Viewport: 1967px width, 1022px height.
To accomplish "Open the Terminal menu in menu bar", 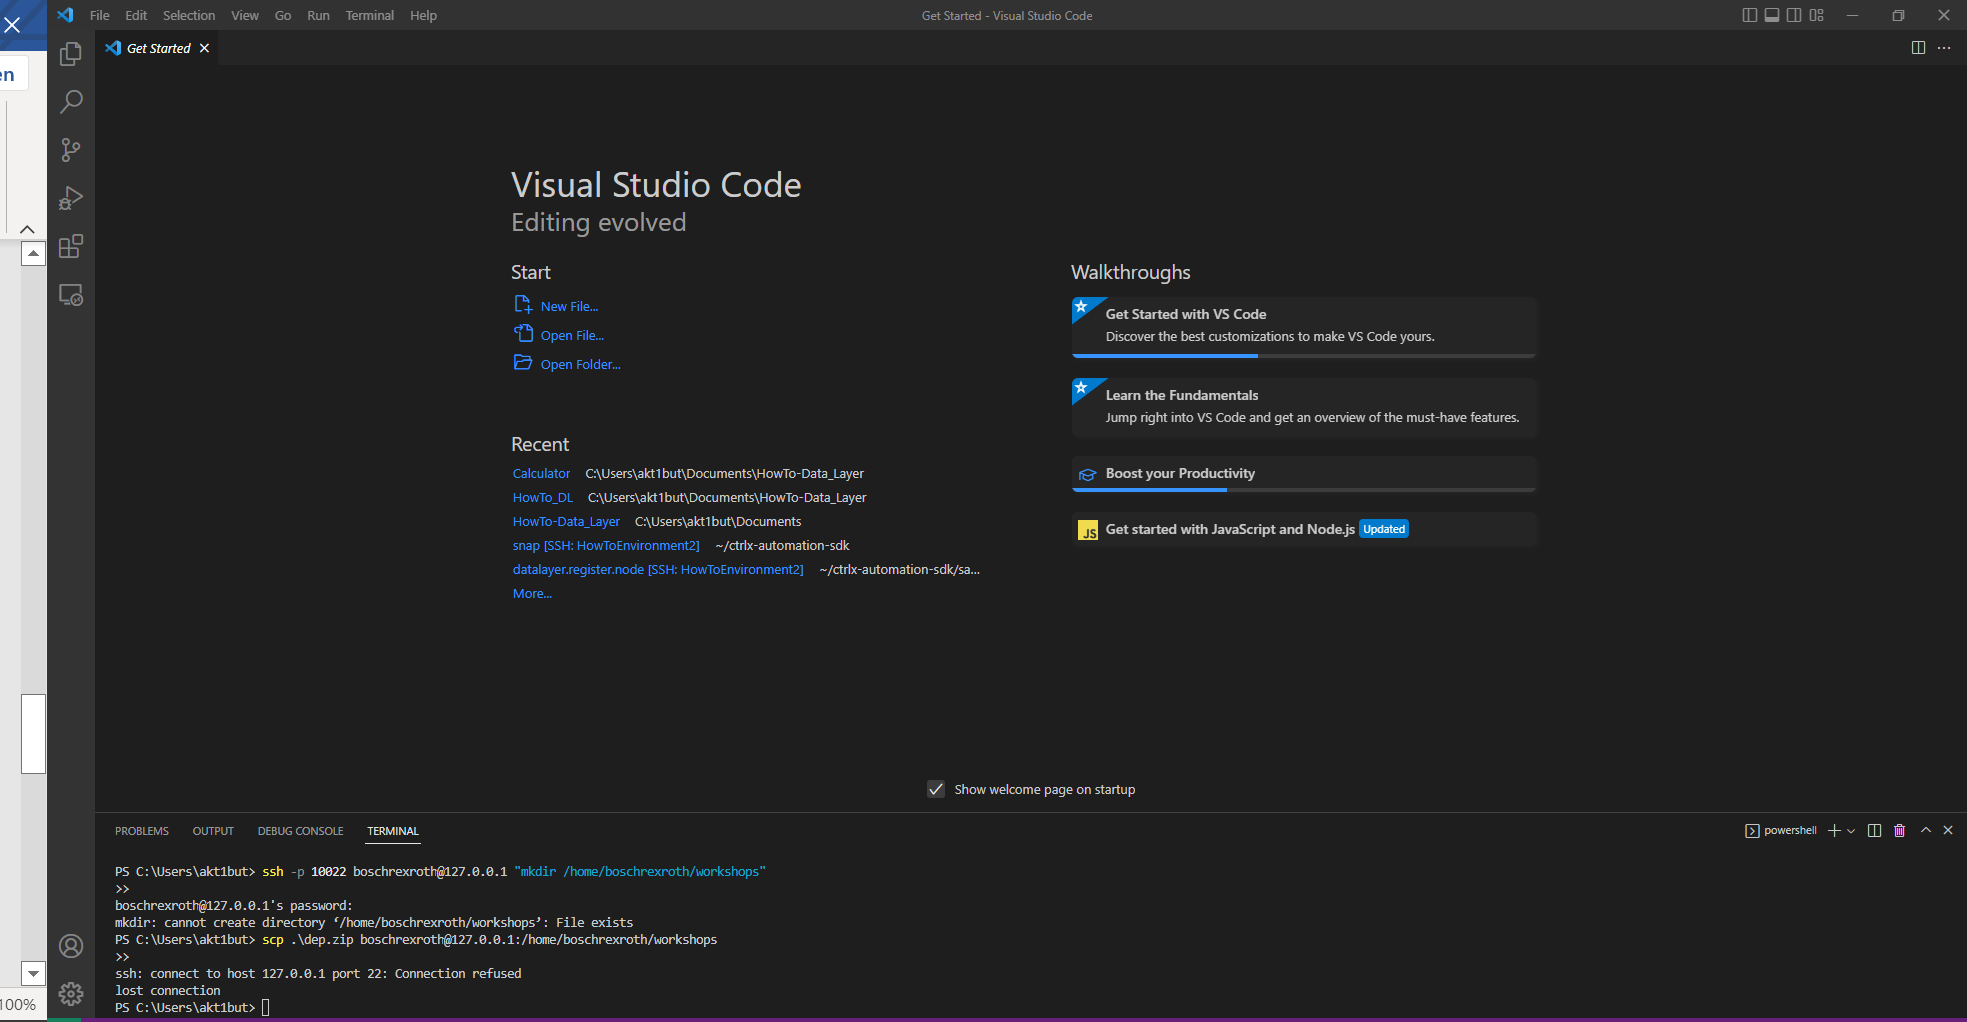I will click(x=369, y=15).
